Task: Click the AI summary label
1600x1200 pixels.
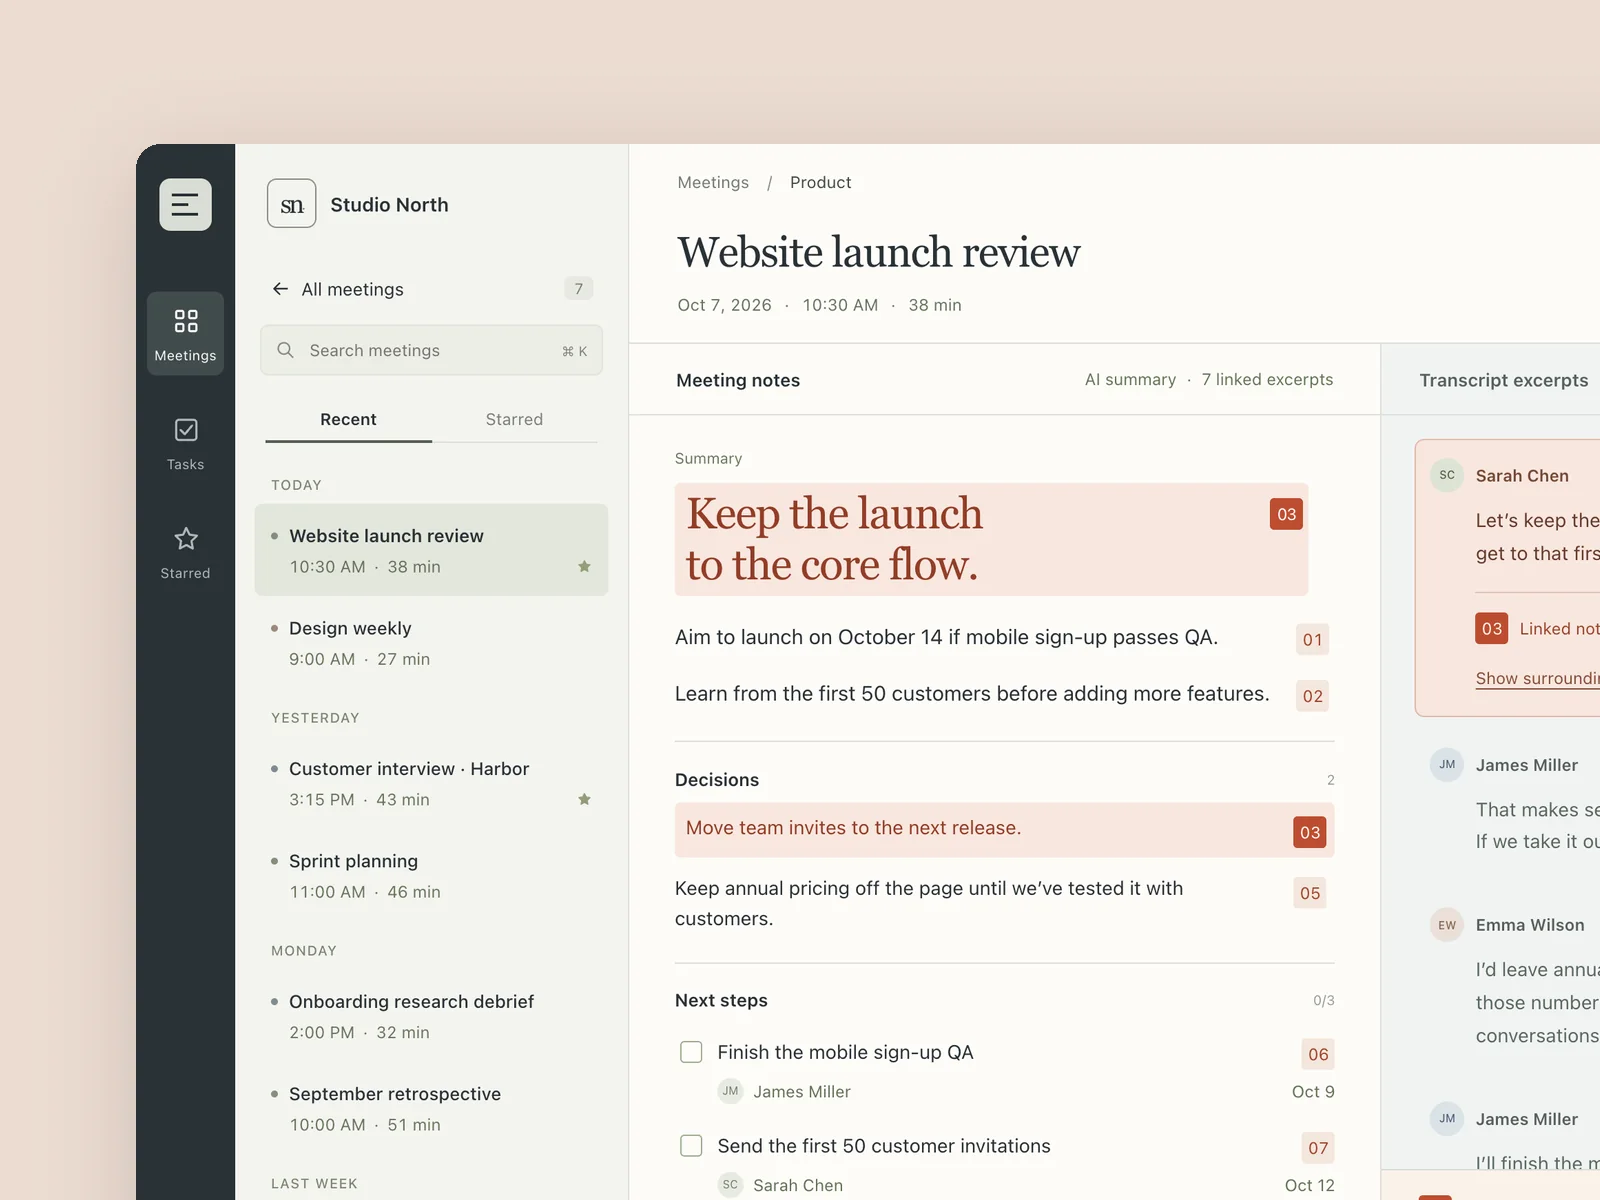Action: click(1130, 380)
